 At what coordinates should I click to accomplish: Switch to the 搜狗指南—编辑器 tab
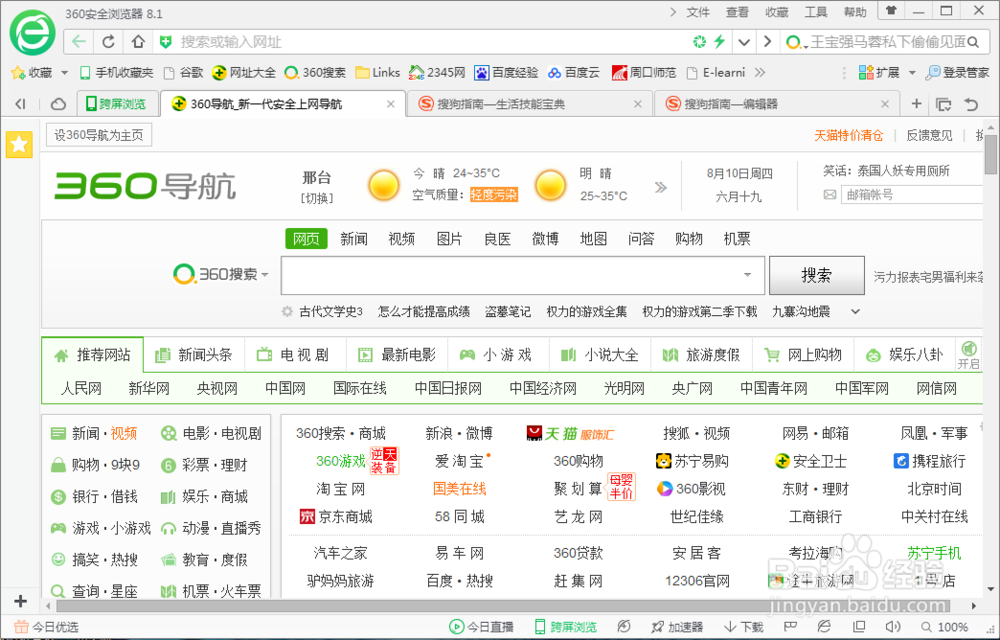777,104
